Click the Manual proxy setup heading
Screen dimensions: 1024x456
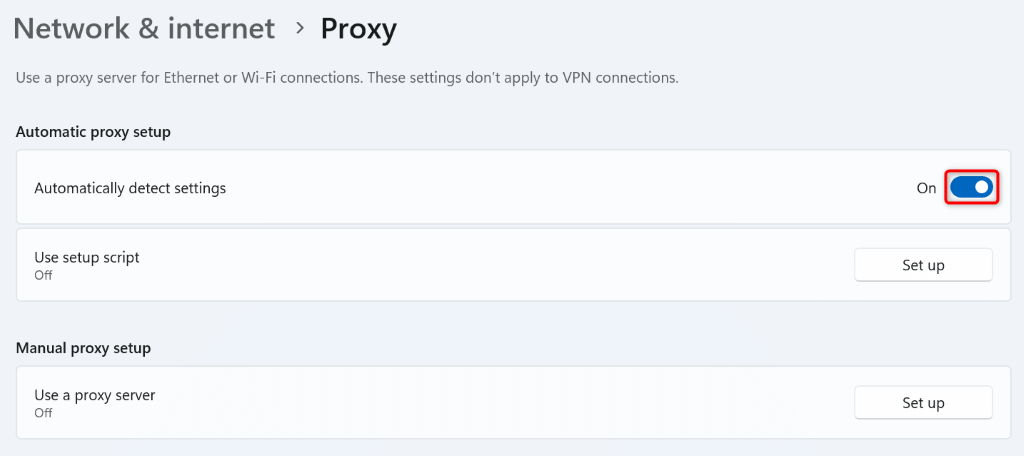(x=83, y=348)
